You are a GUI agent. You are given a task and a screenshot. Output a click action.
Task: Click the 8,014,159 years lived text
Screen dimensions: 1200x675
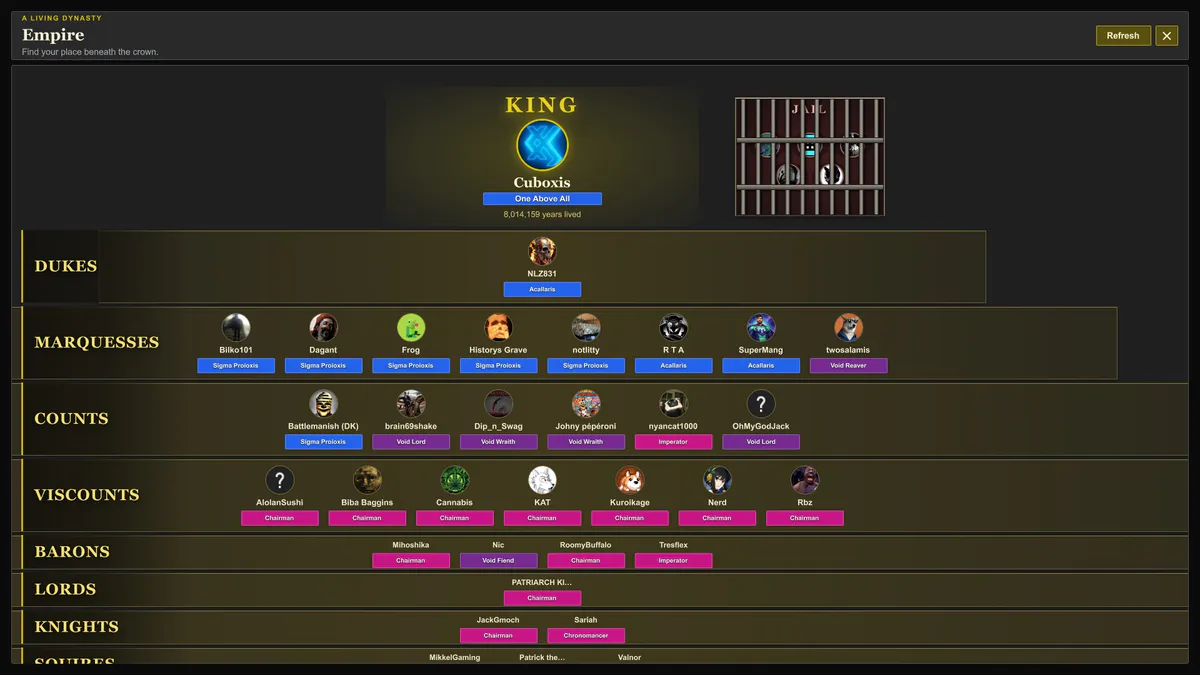coord(542,214)
